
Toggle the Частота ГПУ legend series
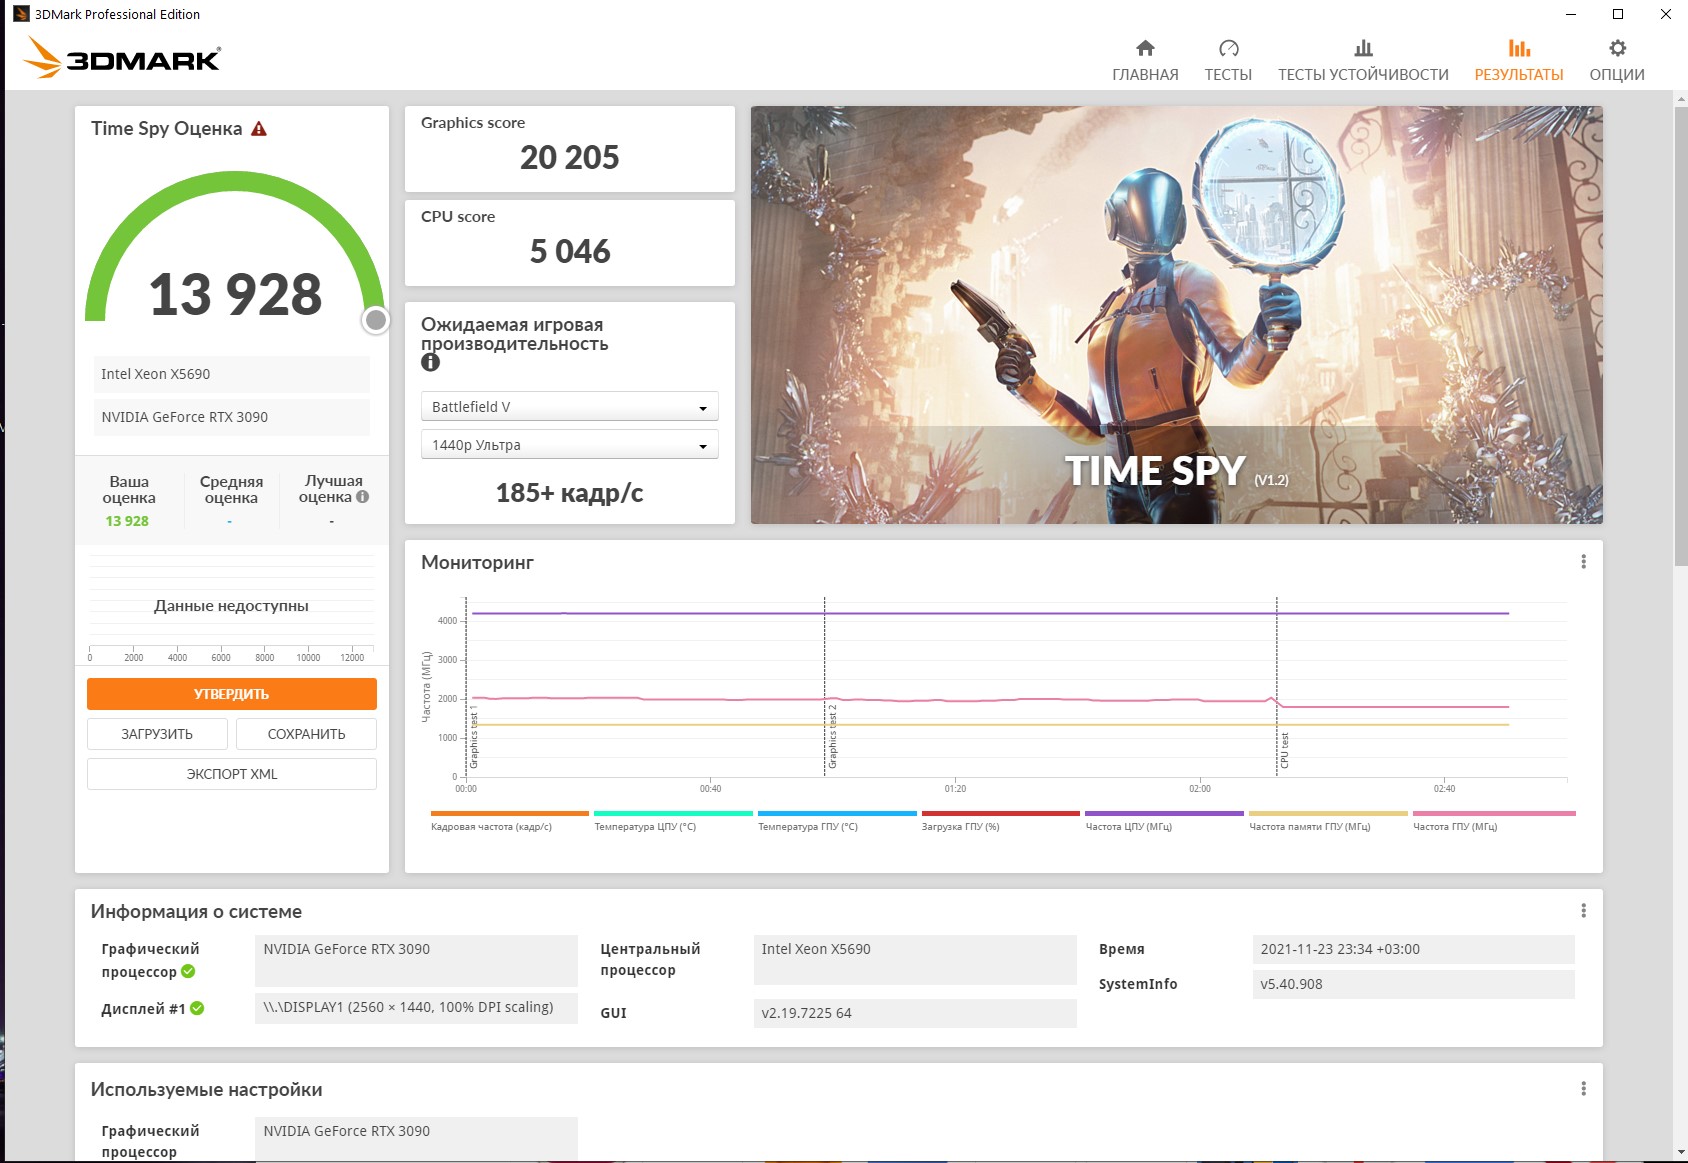1494,821
